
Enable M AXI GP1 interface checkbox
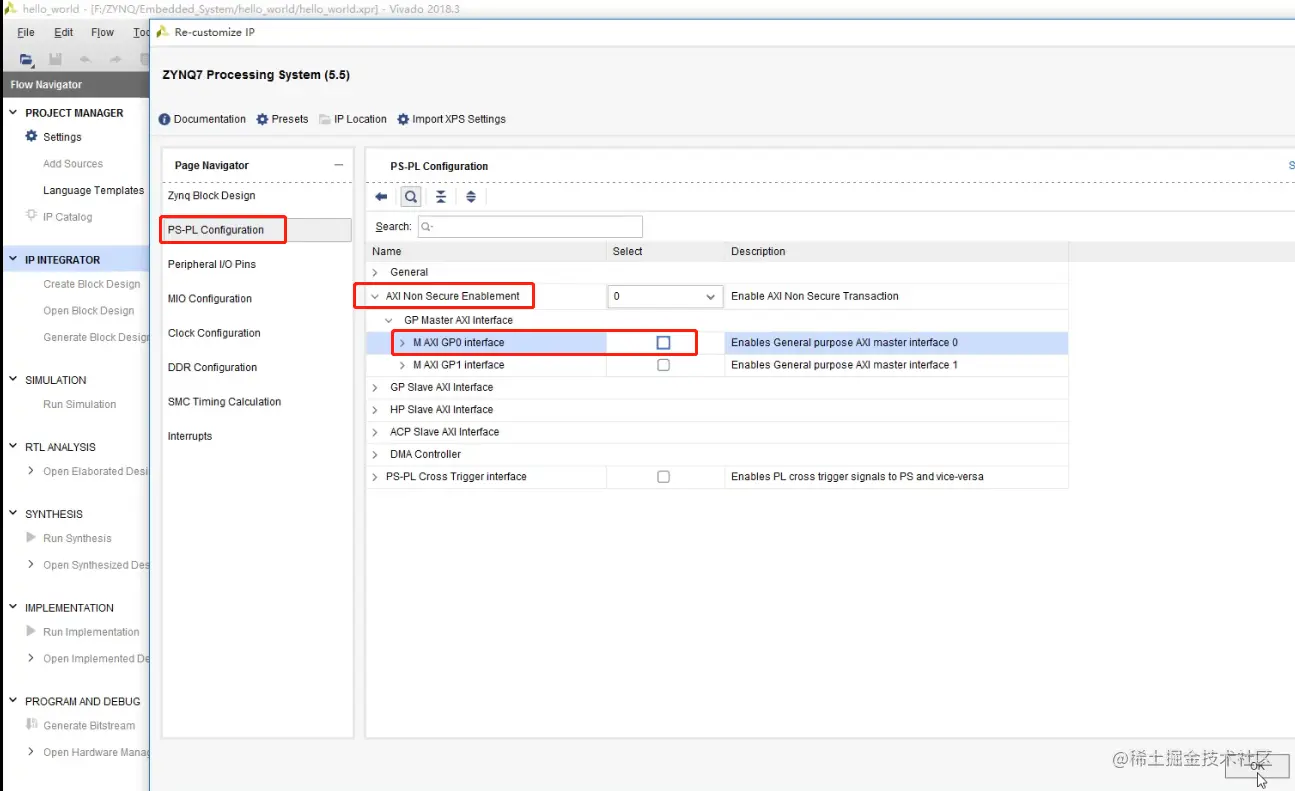click(x=663, y=365)
